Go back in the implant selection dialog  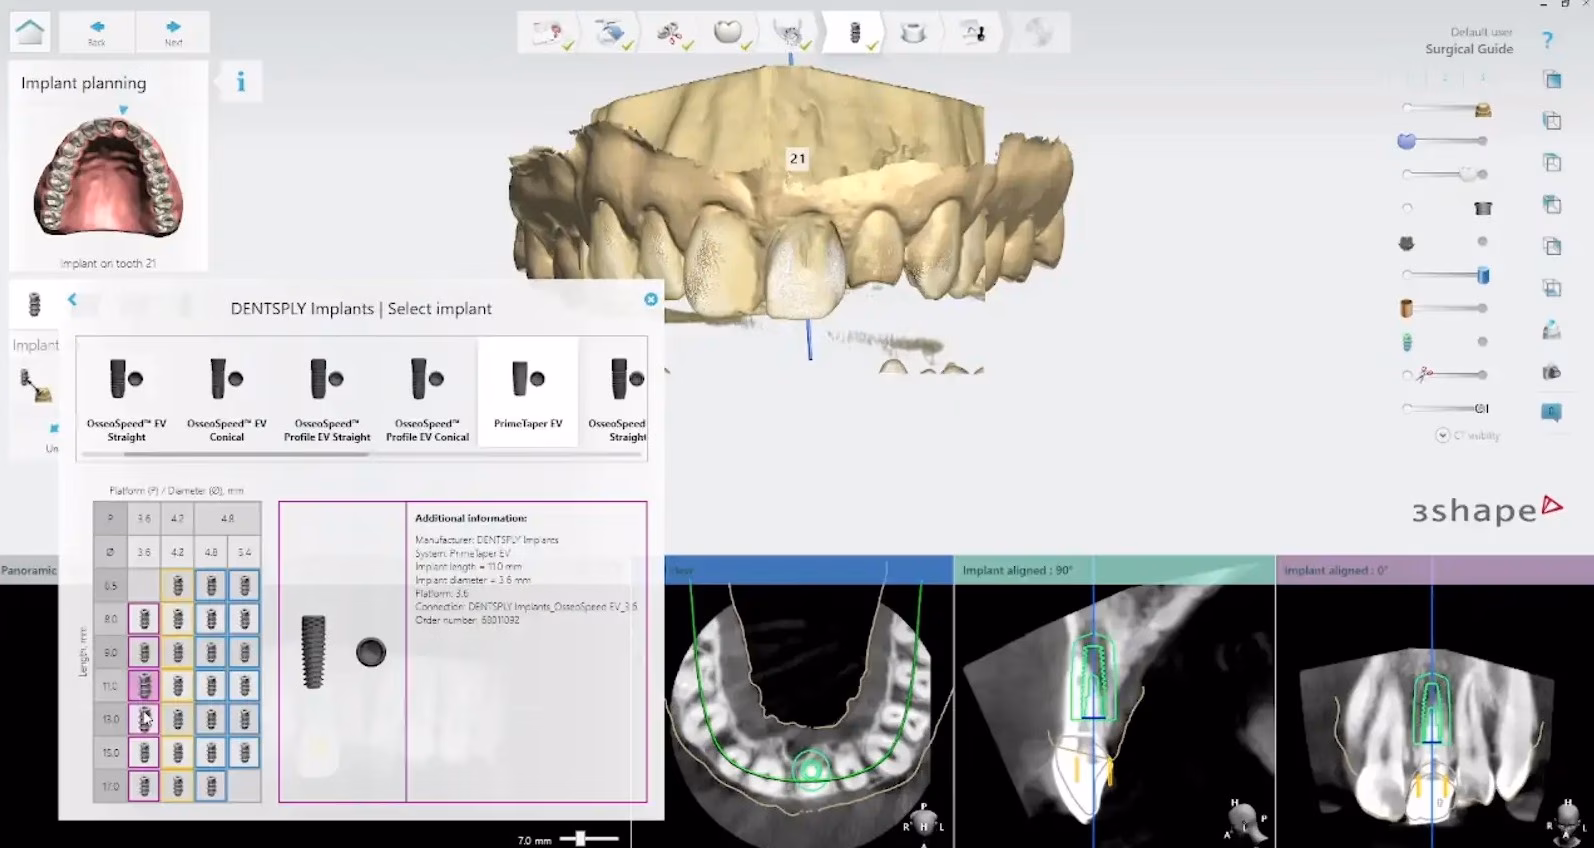tap(72, 299)
